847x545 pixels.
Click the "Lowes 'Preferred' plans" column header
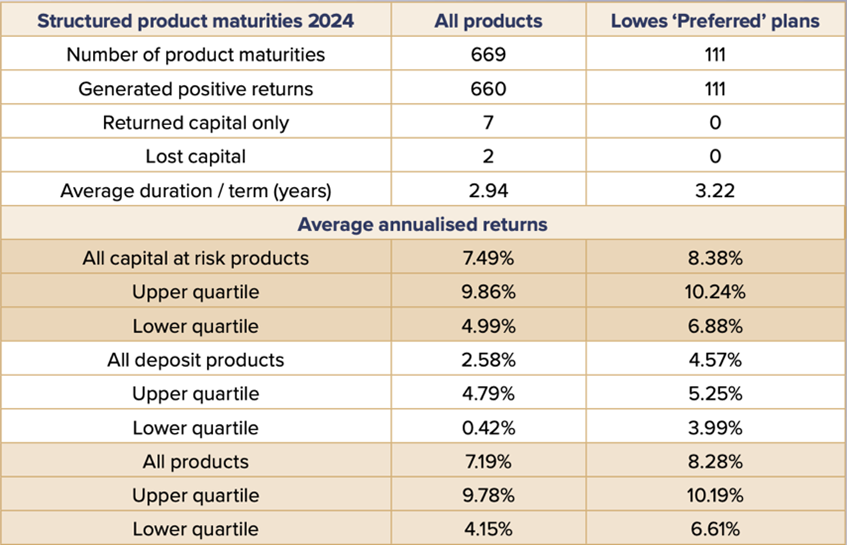715,20
